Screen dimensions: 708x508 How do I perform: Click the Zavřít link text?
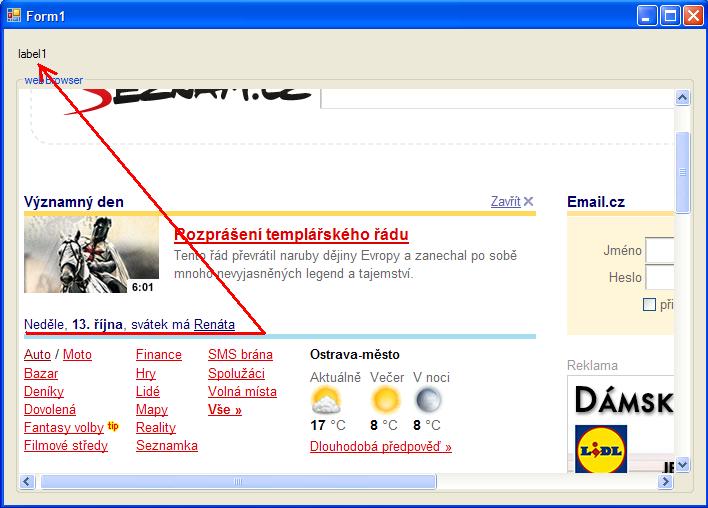click(x=506, y=201)
